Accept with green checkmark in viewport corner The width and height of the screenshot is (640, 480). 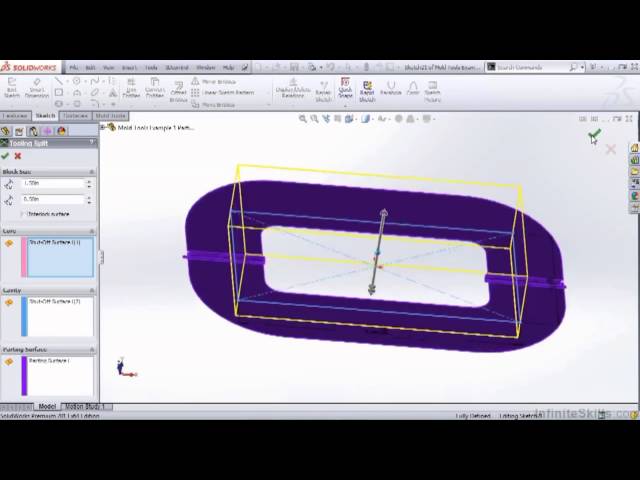coord(595,134)
